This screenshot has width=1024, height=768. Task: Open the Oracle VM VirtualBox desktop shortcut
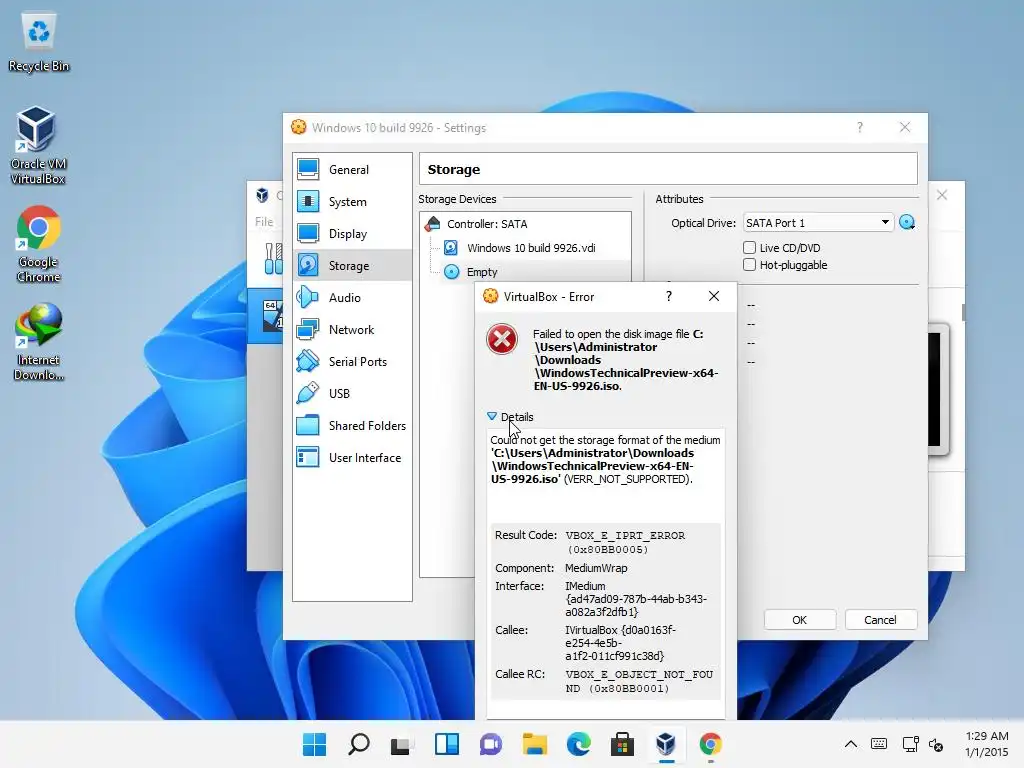[37, 146]
